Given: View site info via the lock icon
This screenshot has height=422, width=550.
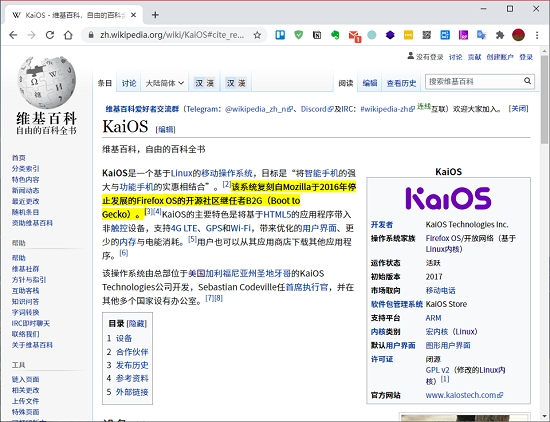Looking at the screenshot, I should point(91,35).
